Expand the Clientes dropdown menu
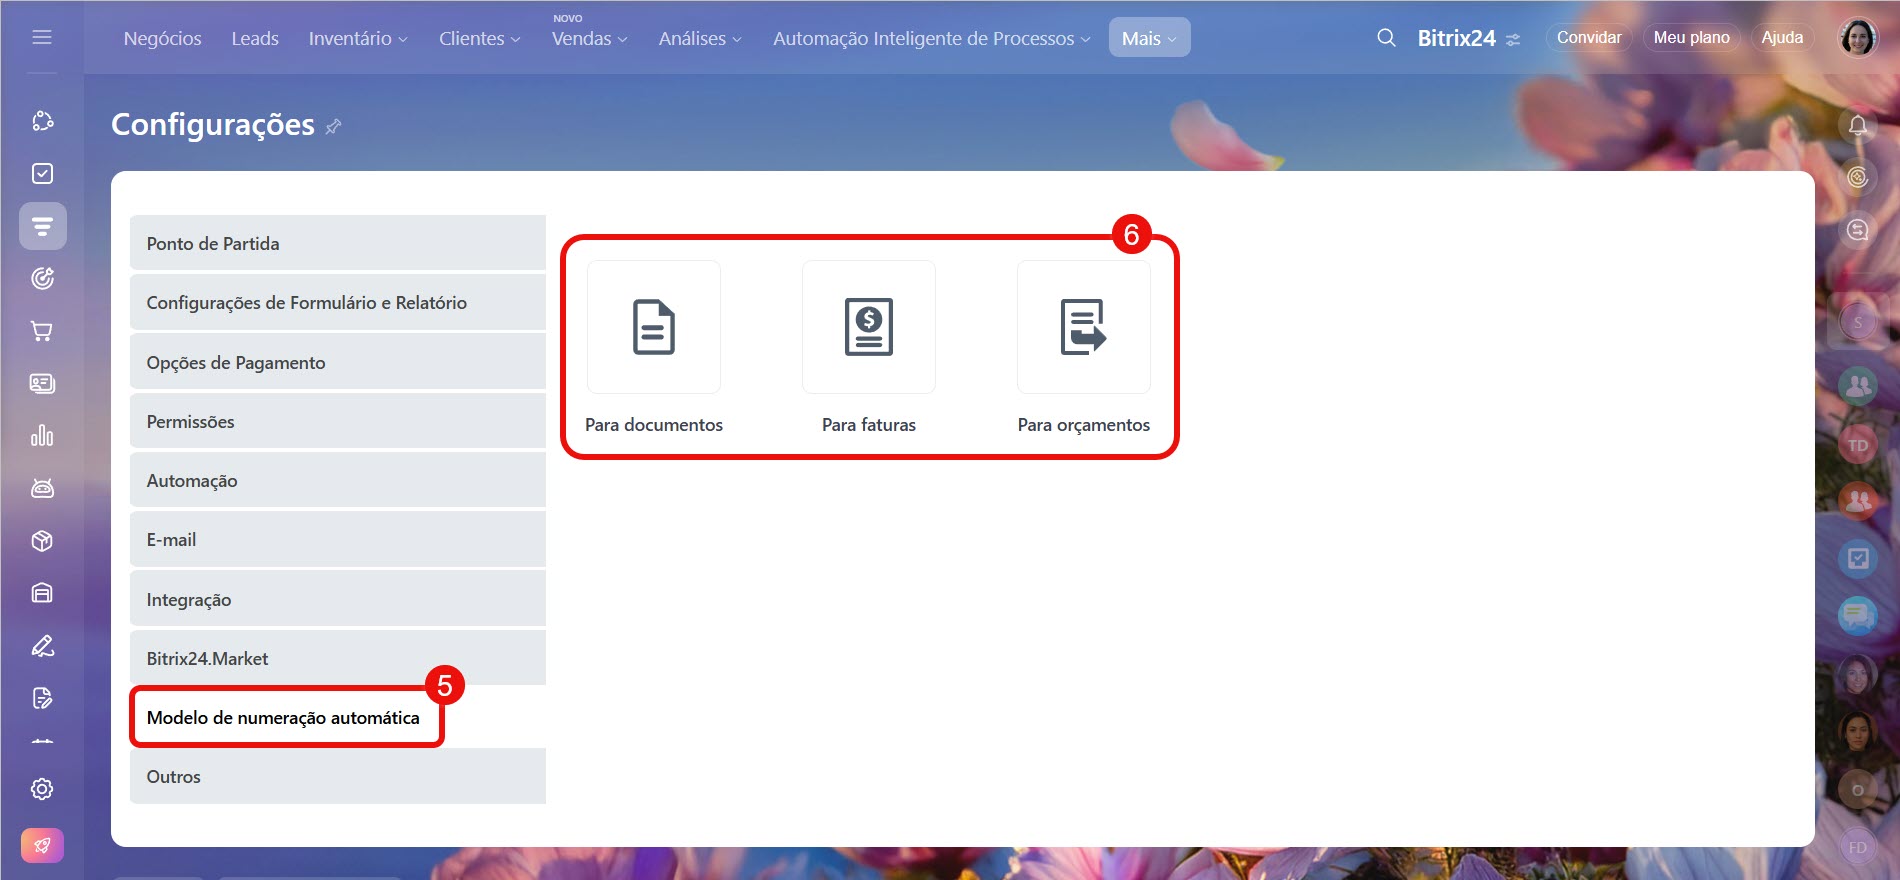Viewport: 1900px width, 880px height. pos(479,38)
